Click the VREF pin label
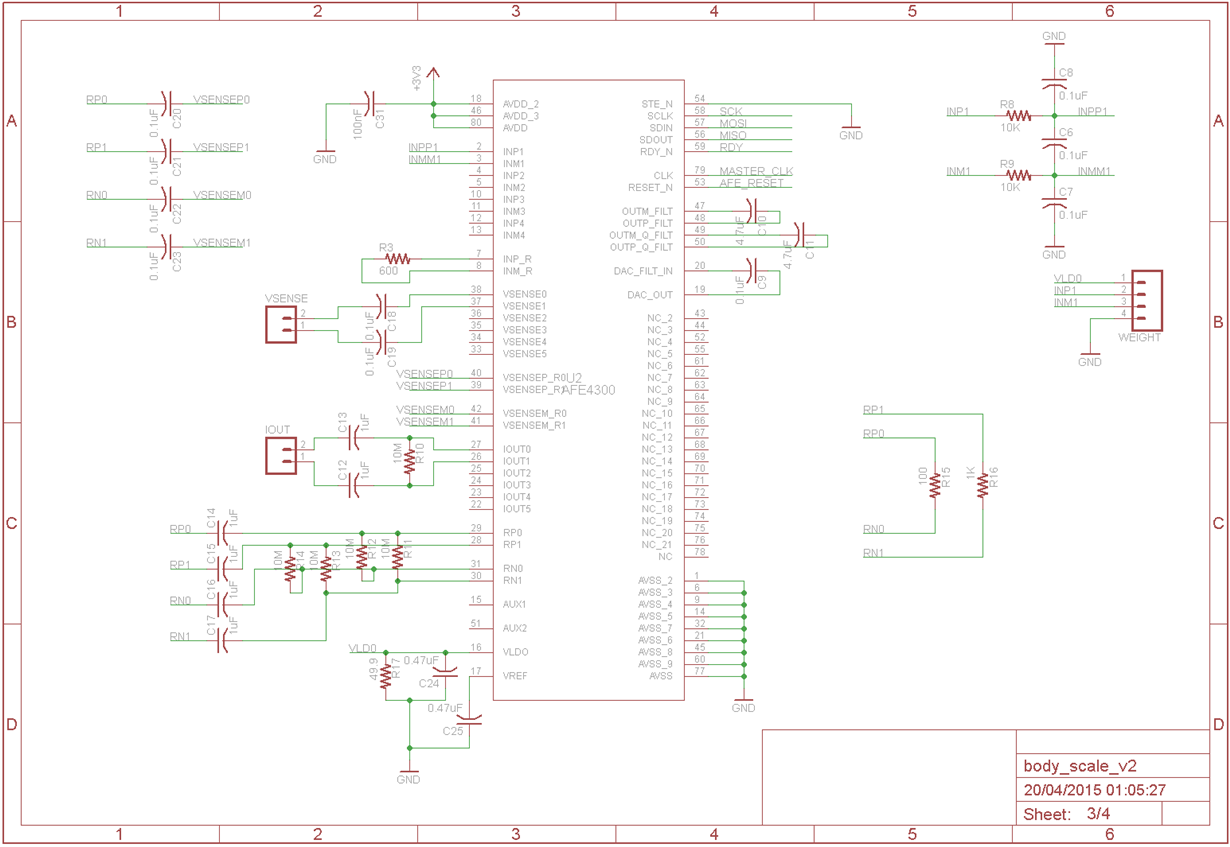The width and height of the screenshot is (1230, 847). tap(515, 677)
